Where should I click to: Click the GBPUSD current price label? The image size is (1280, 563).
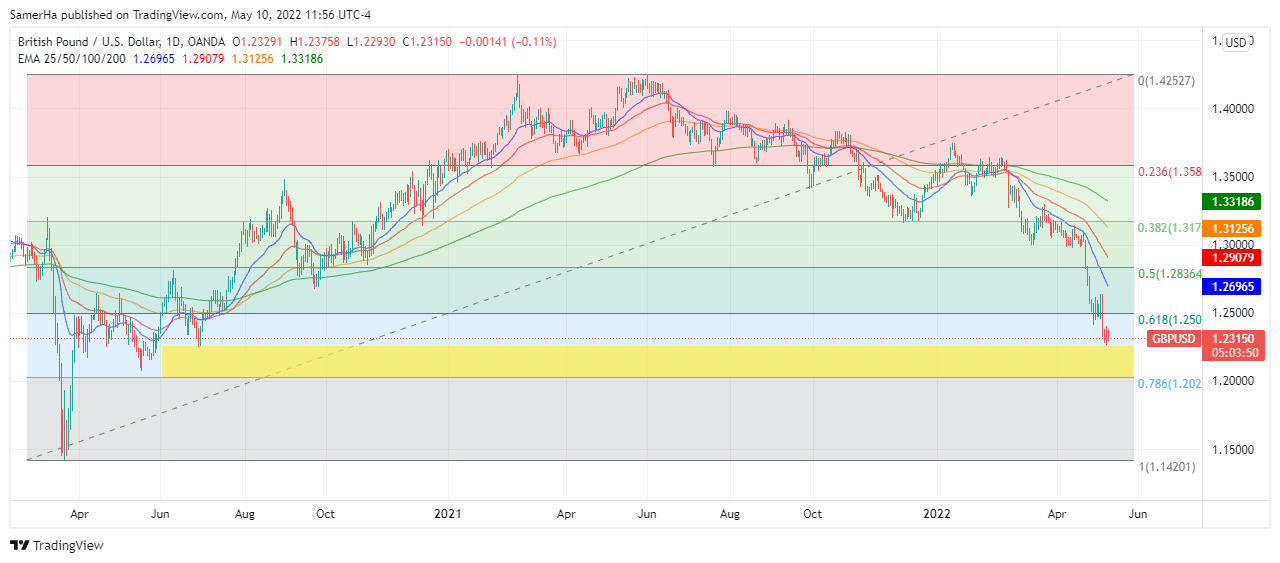click(x=1175, y=338)
